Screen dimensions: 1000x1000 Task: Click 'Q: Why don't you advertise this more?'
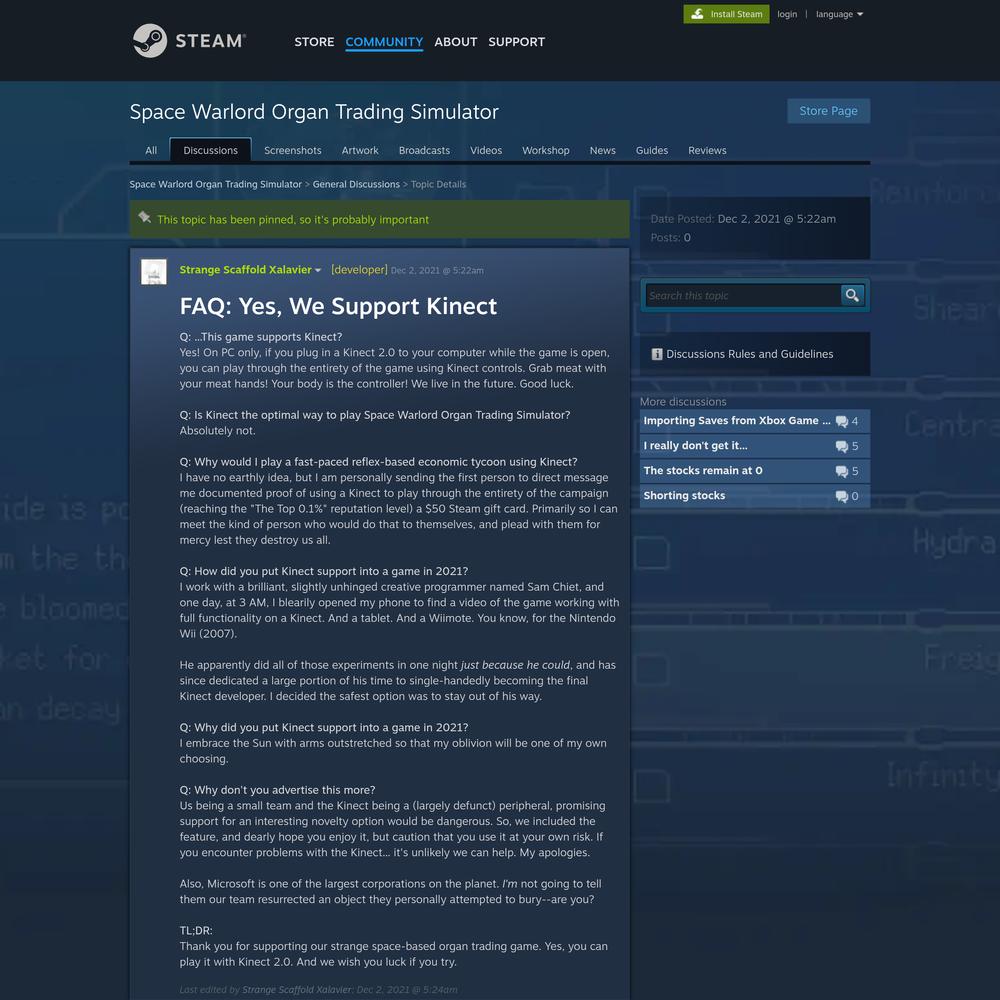pos(277,790)
